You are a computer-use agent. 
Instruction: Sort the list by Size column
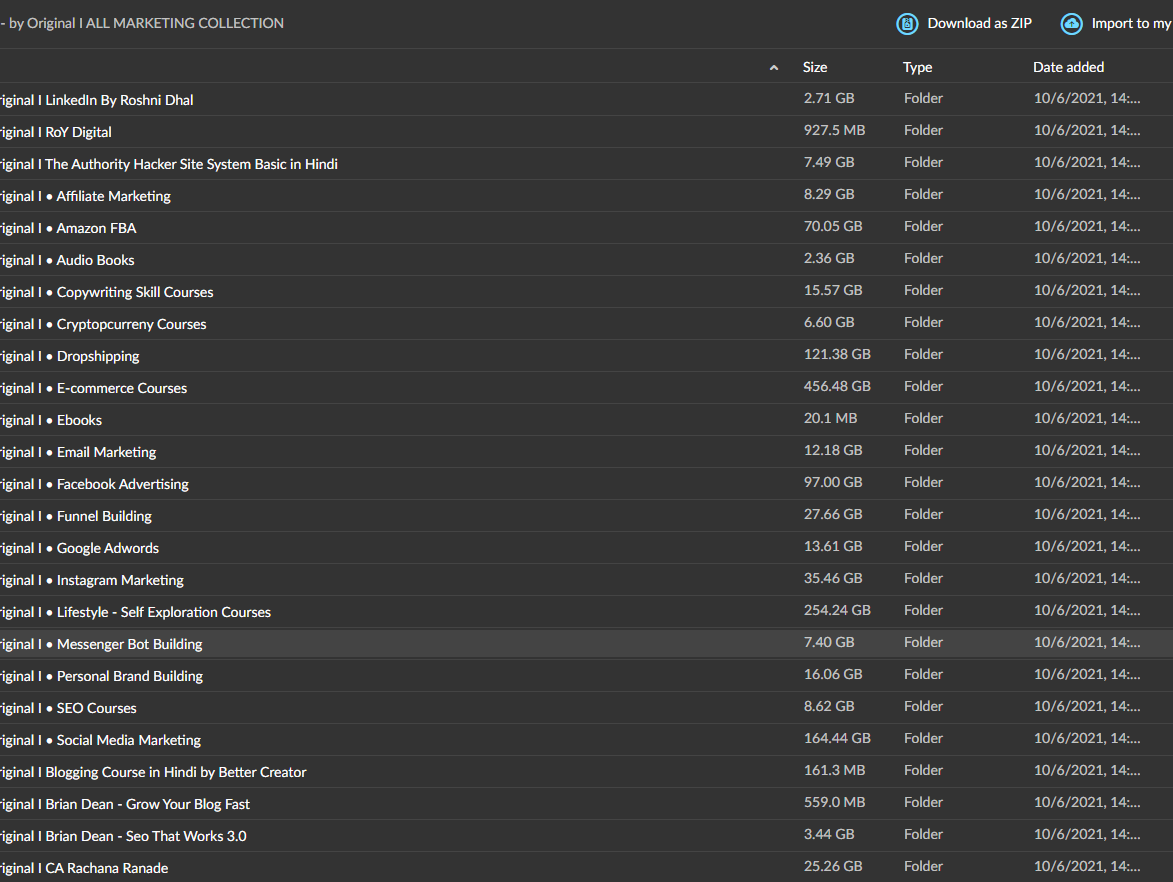815,67
